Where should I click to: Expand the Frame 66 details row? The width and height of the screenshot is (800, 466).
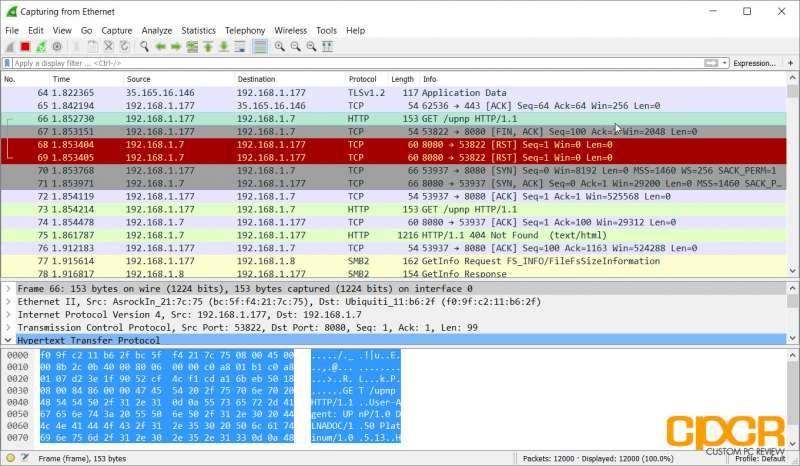point(8,289)
